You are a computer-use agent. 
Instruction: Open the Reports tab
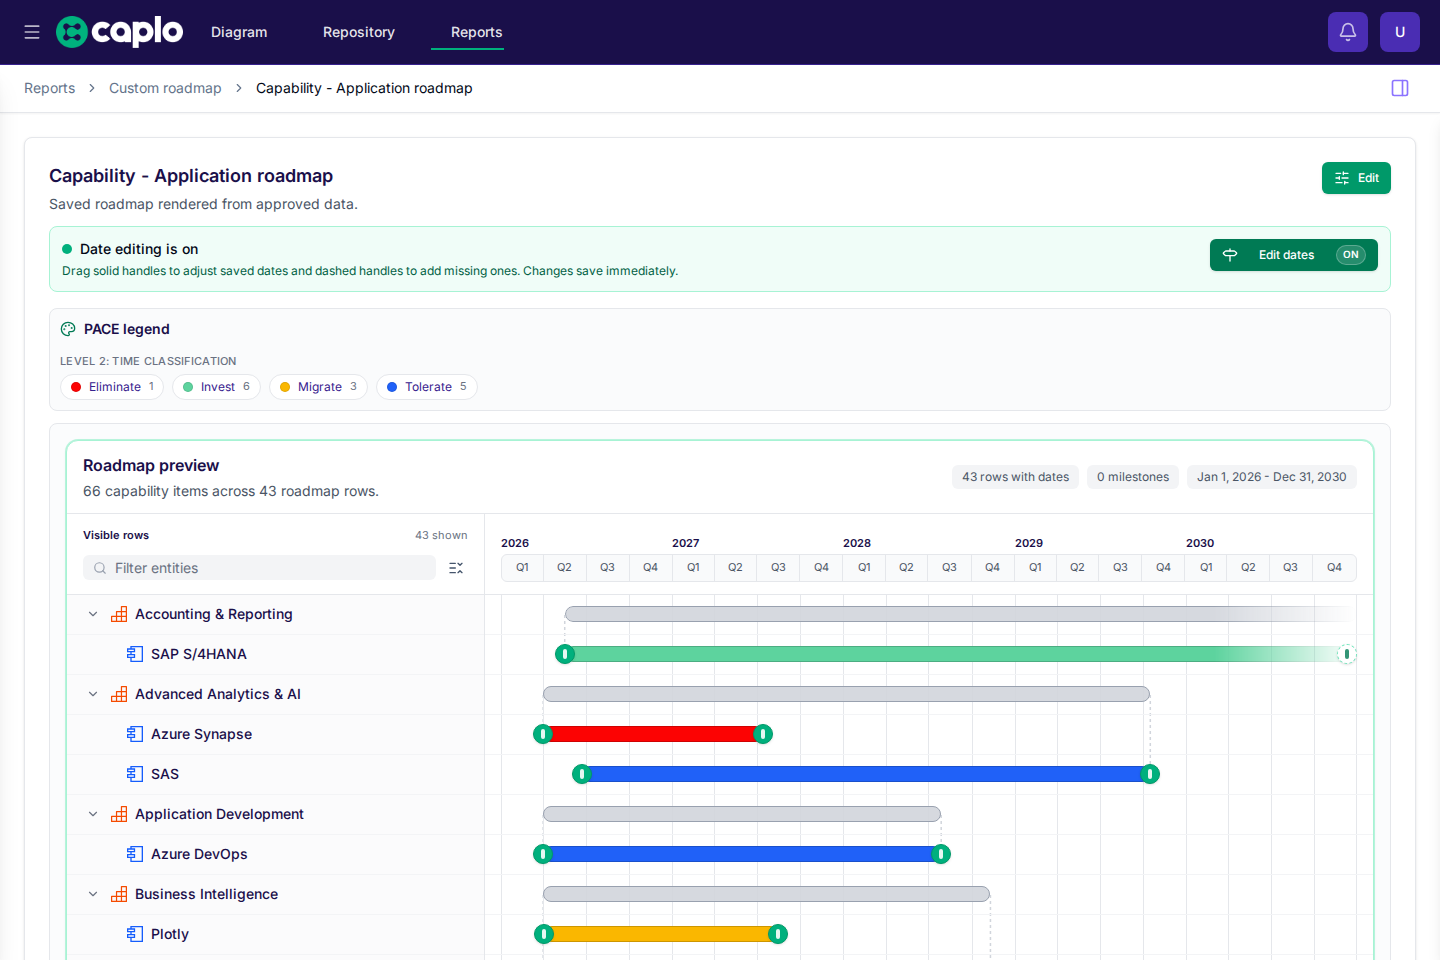click(477, 32)
